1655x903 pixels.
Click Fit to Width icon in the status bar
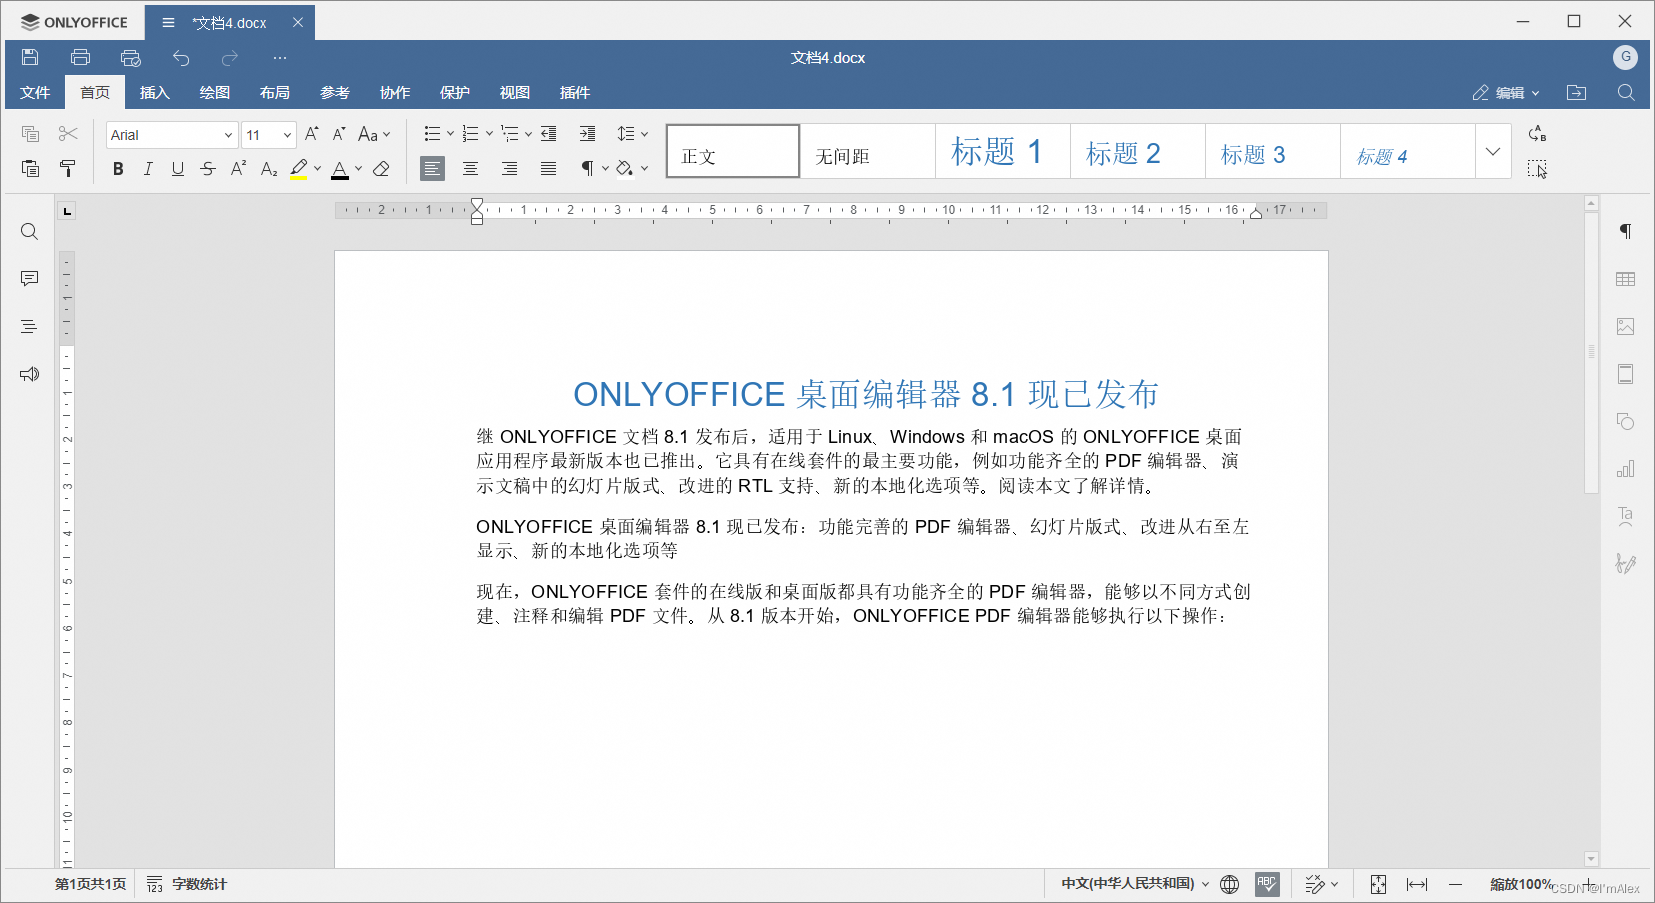[x=1417, y=884]
